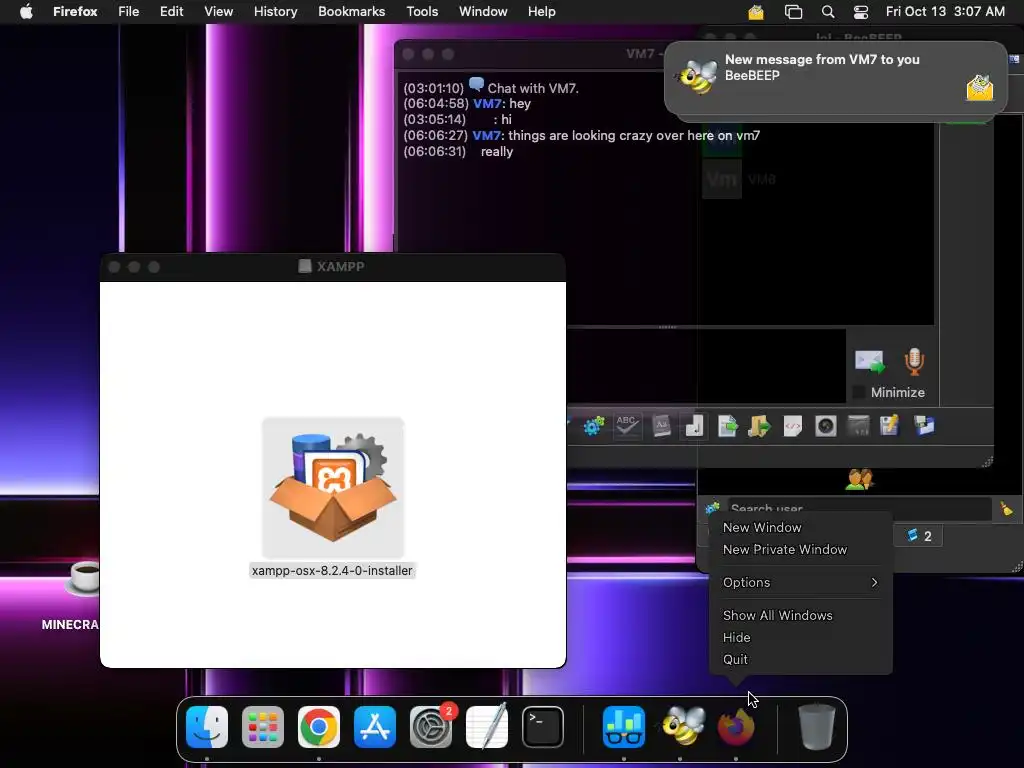Image resolution: width=1024 pixels, height=768 pixels.
Task: Click the gears icon left of Search user
Action: tap(712, 507)
